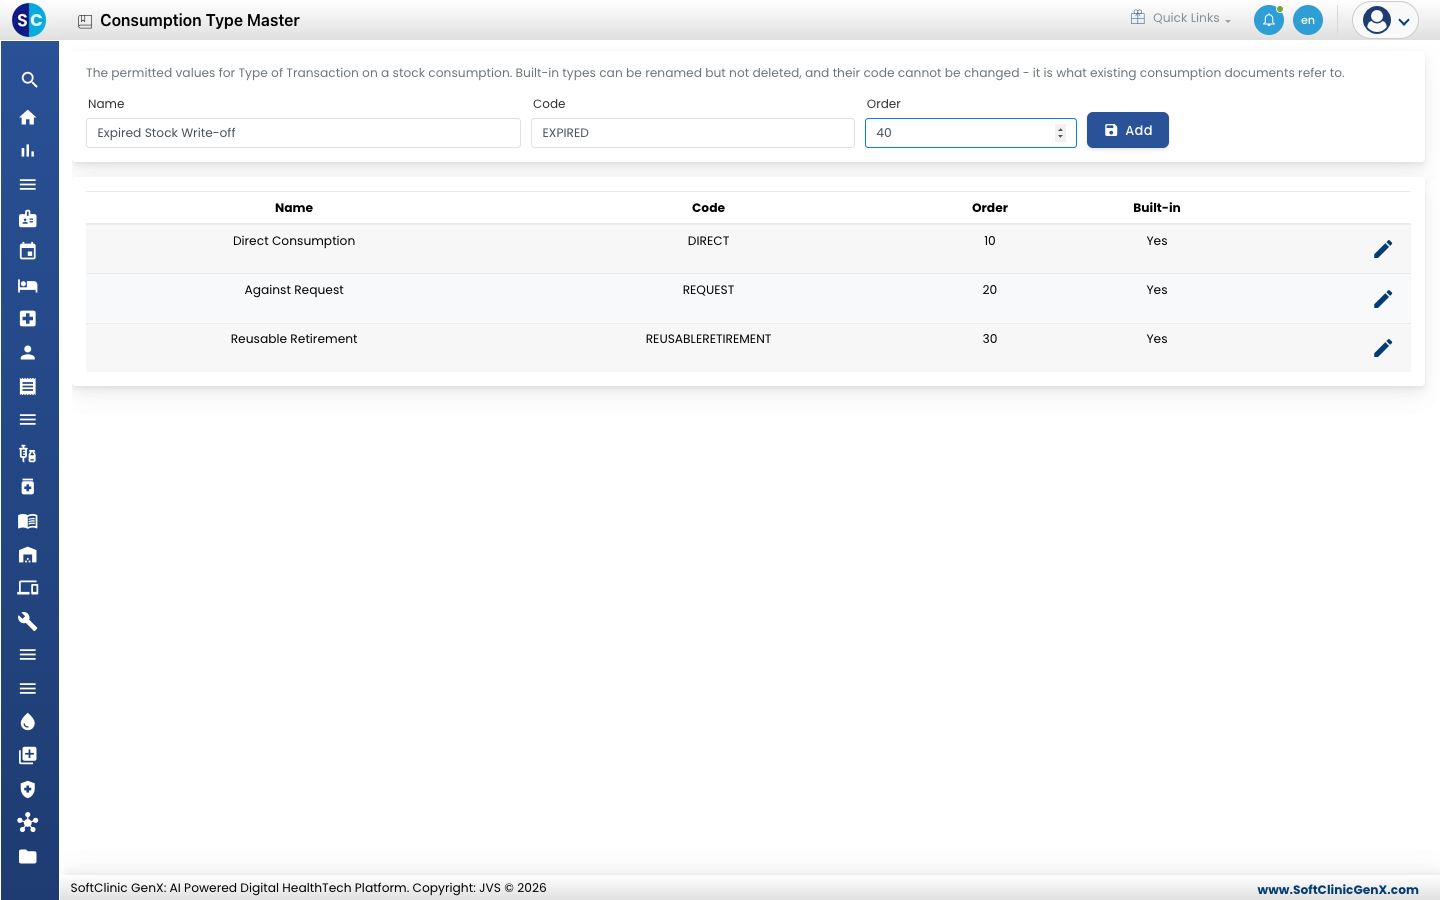
Task: Click the REUSABLERETIREMENT code cell
Action: [708, 339]
